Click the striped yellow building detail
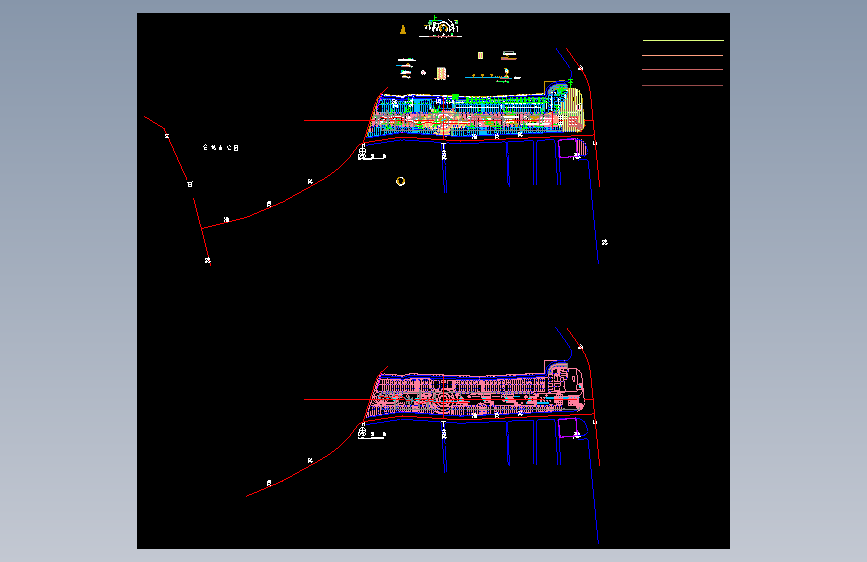Viewport: 867px width, 562px height. [x=441, y=73]
